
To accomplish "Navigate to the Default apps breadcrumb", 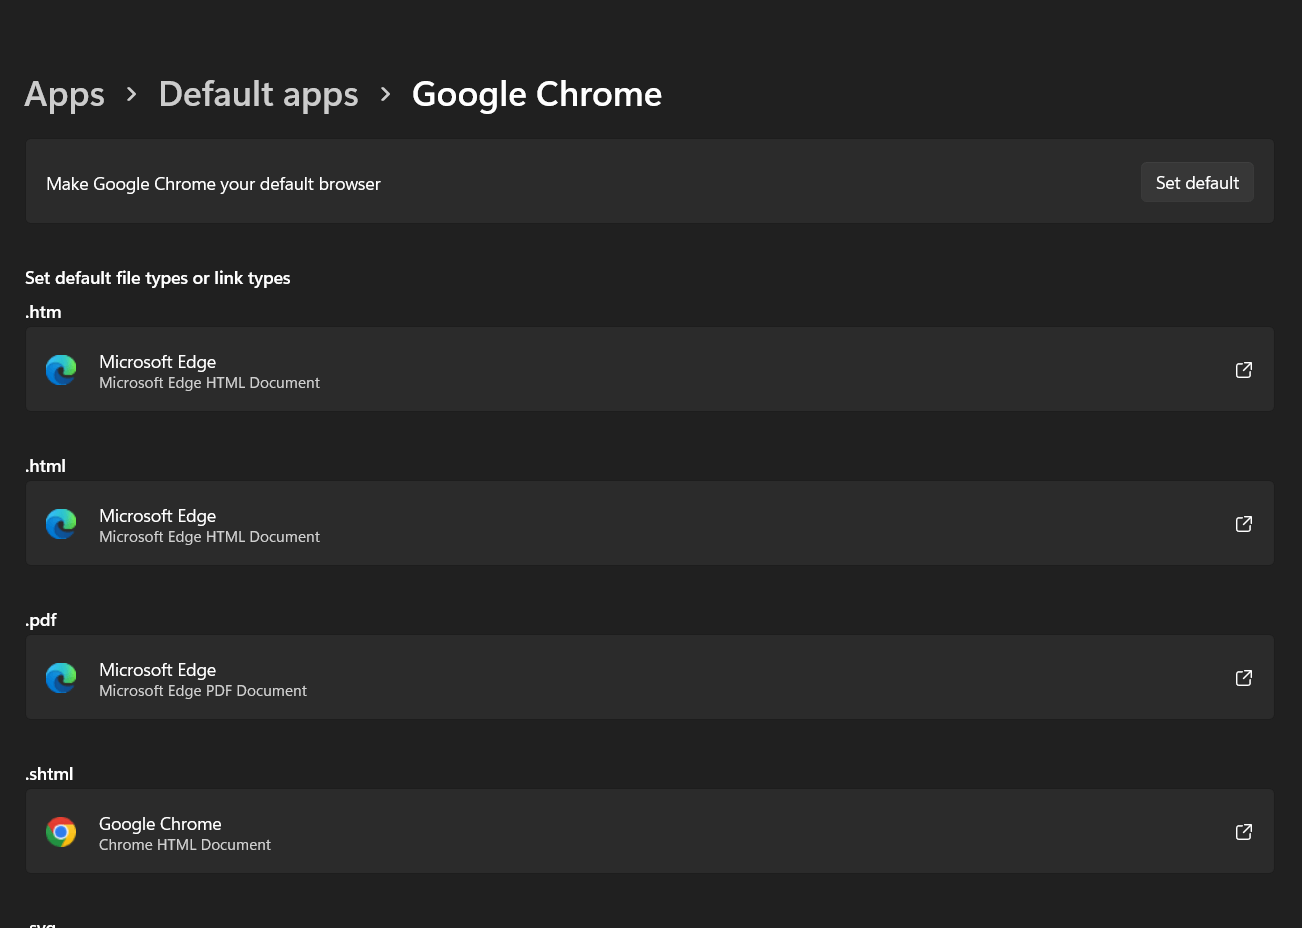I will pyautogui.click(x=258, y=94).
